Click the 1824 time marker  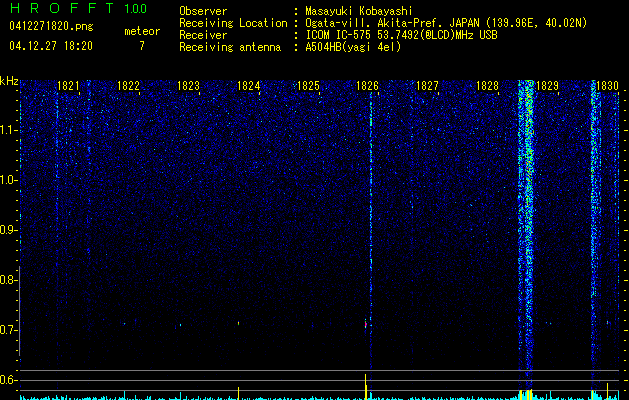click(248, 86)
